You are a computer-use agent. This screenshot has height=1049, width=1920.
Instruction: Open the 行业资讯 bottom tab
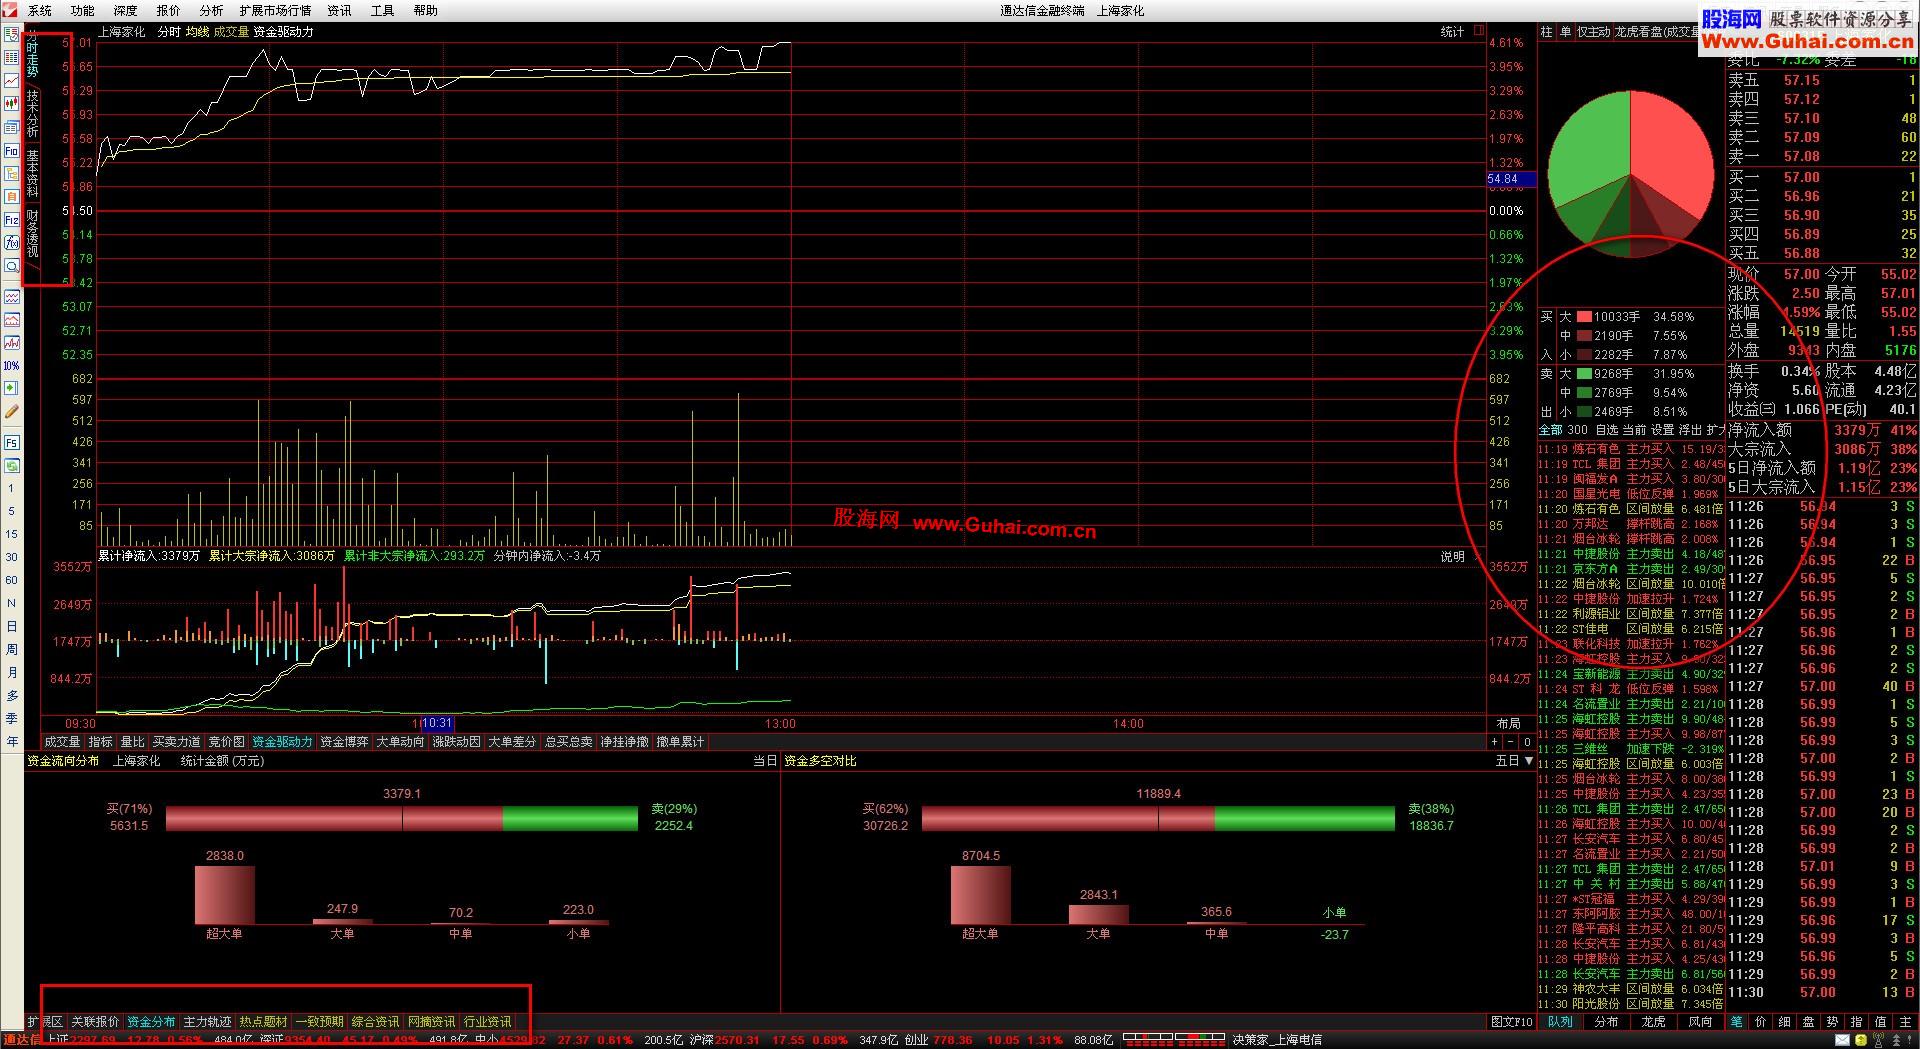[x=488, y=1022]
